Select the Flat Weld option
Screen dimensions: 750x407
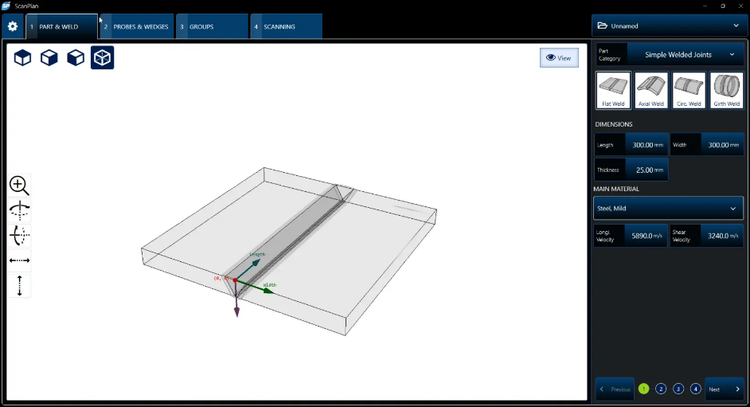pyautogui.click(x=613, y=90)
